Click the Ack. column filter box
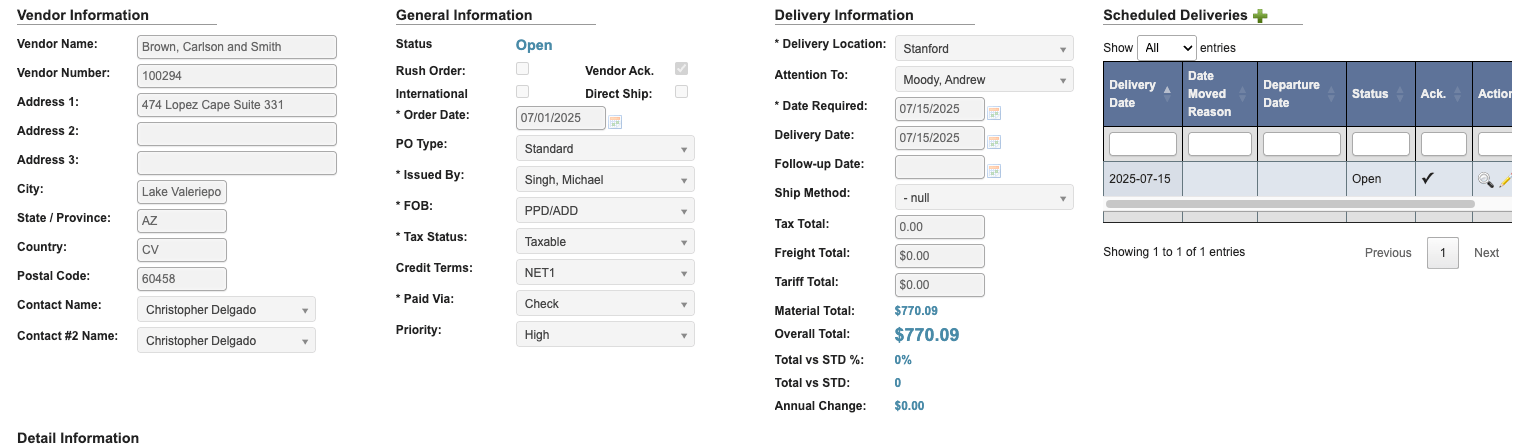This screenshot has width=1524, height=444. pos(1444,144)
